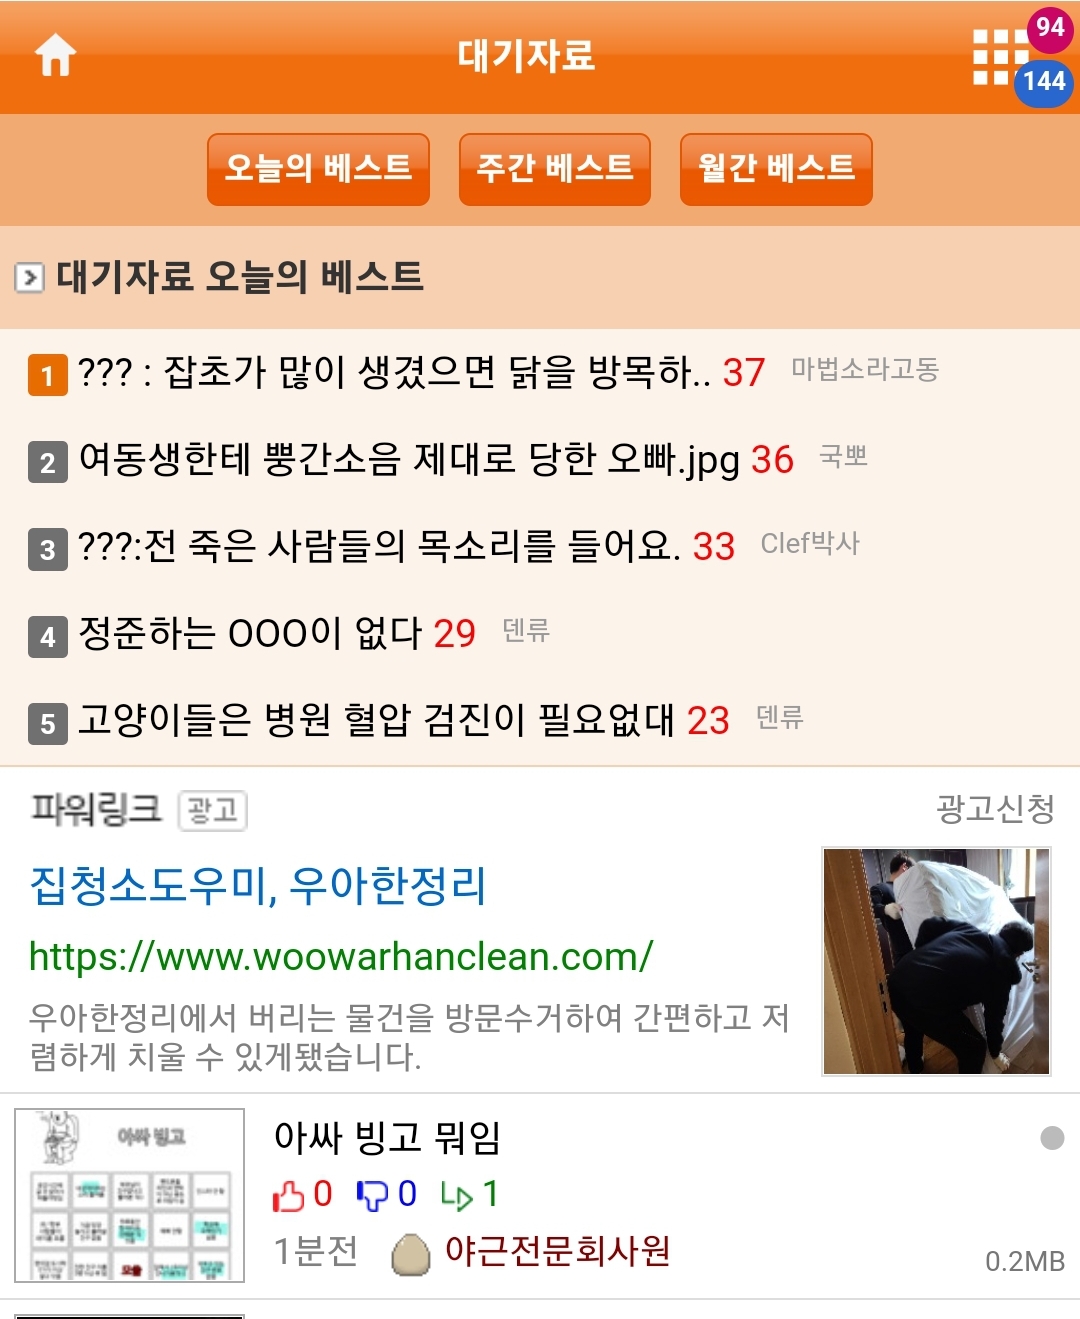Switch to 월간 베스트 tab
This screenshot has width=1080, height=1319.
776,169
